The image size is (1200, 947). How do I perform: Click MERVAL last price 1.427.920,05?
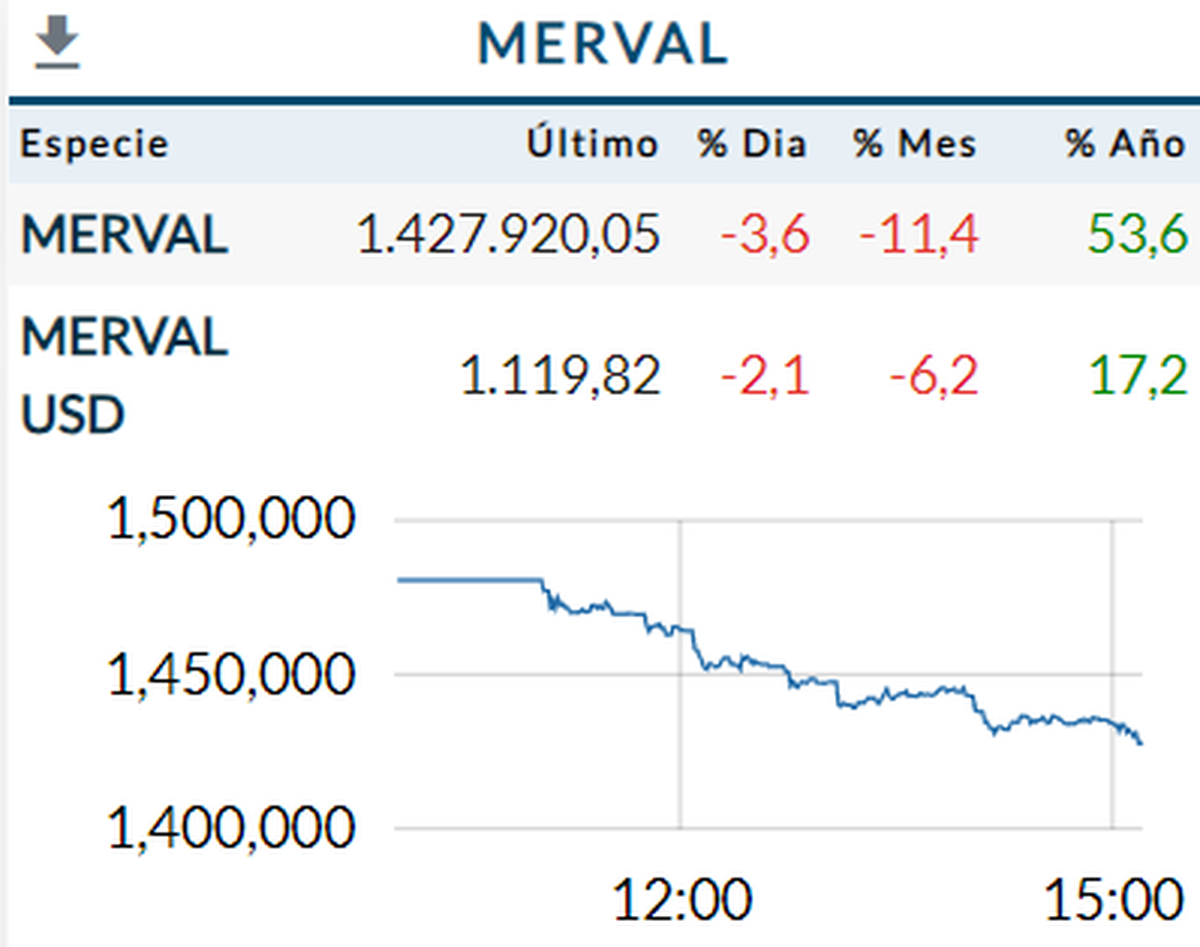tap(509, 236)
